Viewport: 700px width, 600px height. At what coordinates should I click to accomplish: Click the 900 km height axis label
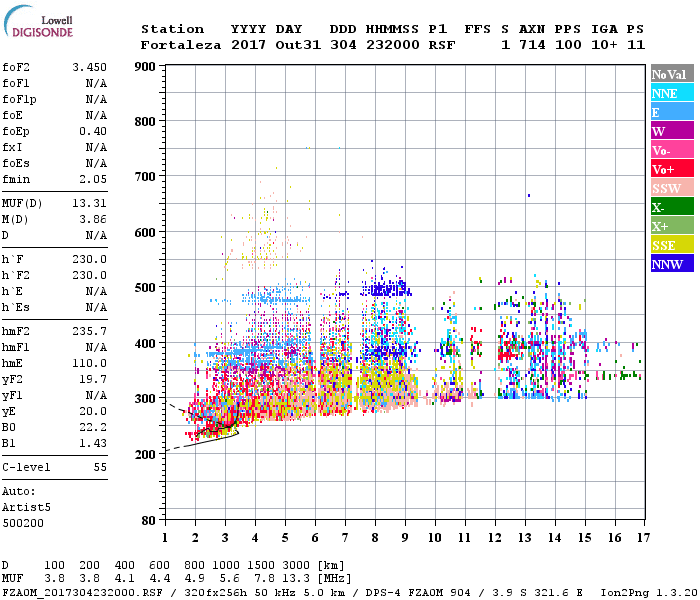pos(144,67)
